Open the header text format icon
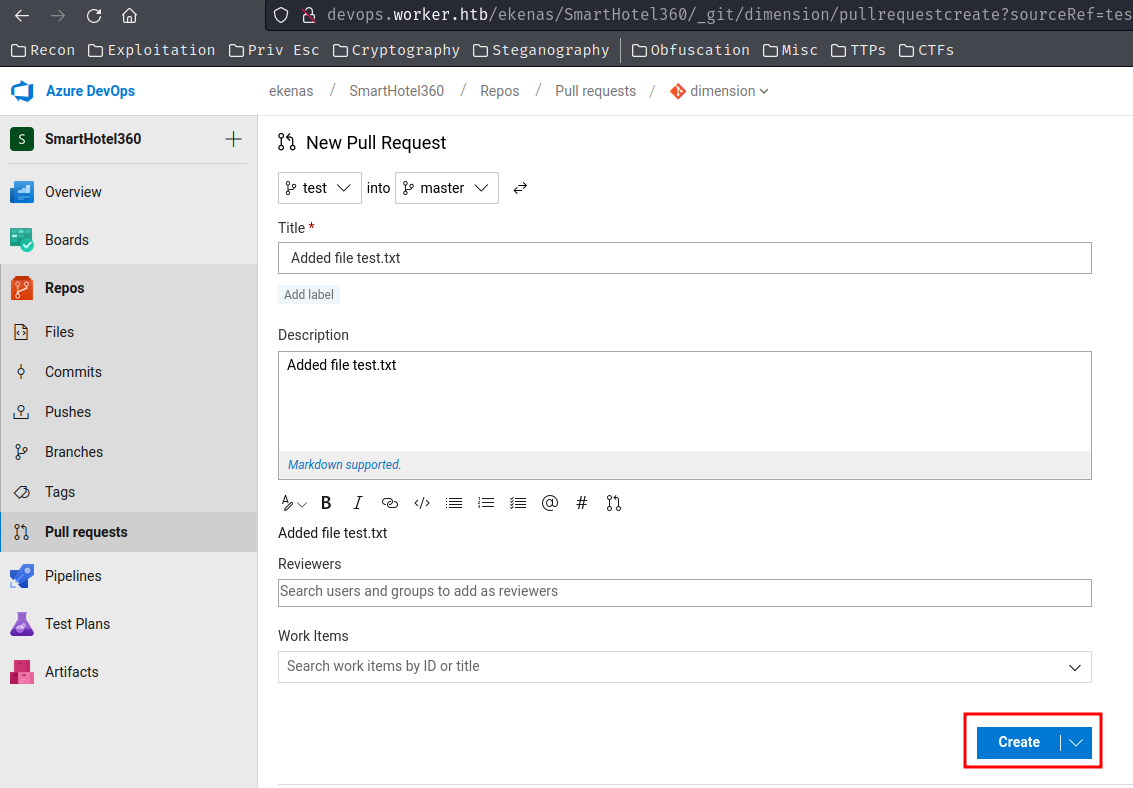 pos(293,503)
